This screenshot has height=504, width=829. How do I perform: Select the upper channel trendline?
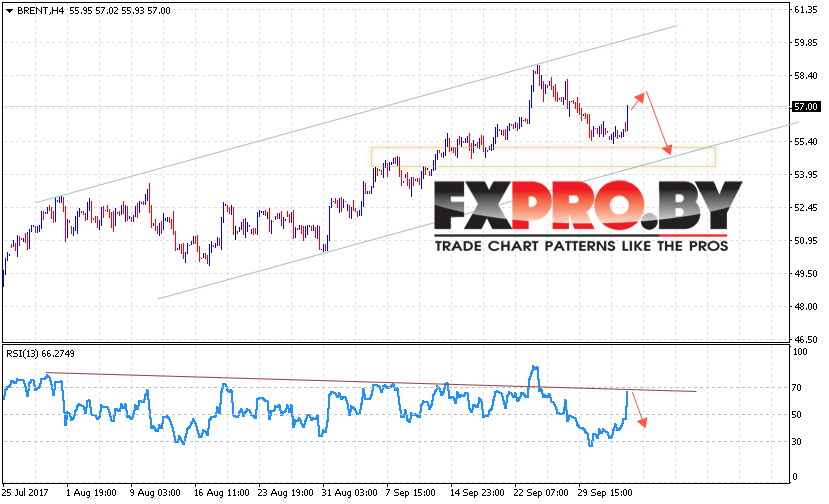356,114
